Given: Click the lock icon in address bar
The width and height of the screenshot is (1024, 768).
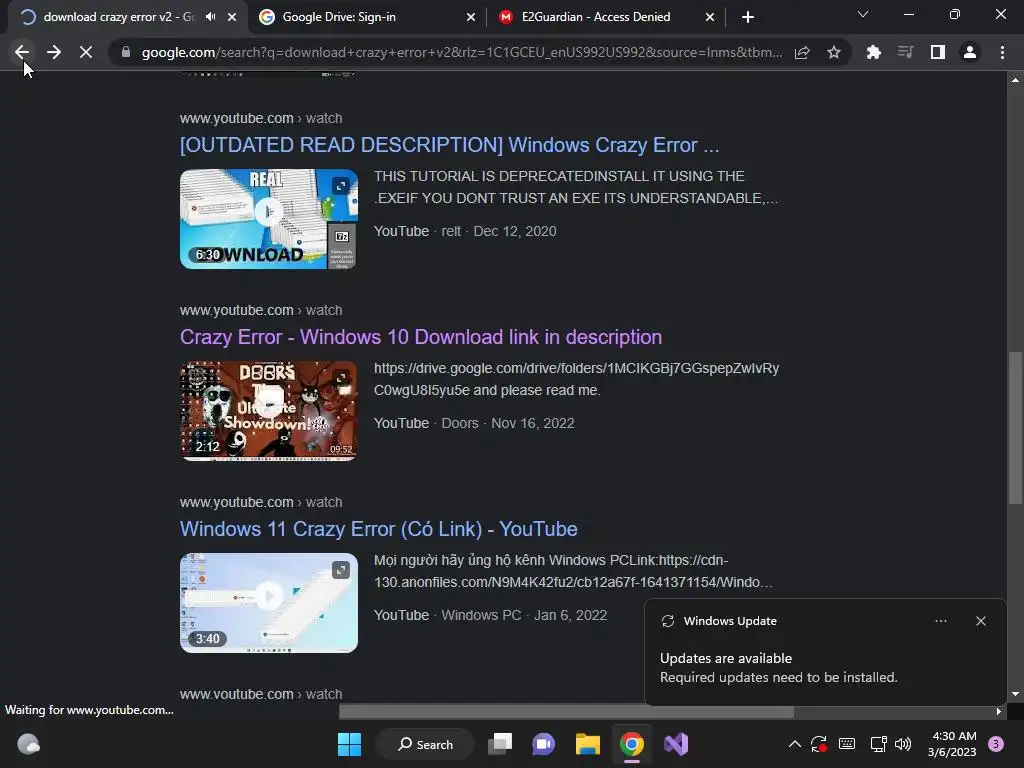Looking at the screenshot, I should click(x=126, y=52).
